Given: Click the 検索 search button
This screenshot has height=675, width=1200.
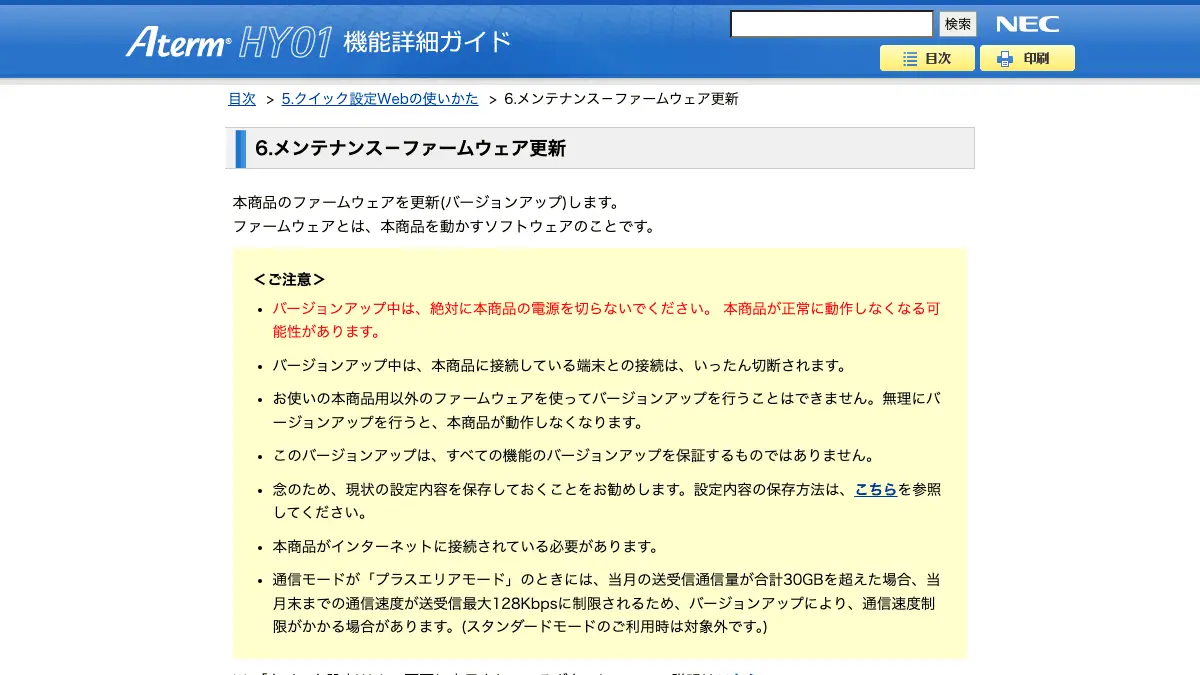Looking at the screenshot, I should tap(958, 24).
